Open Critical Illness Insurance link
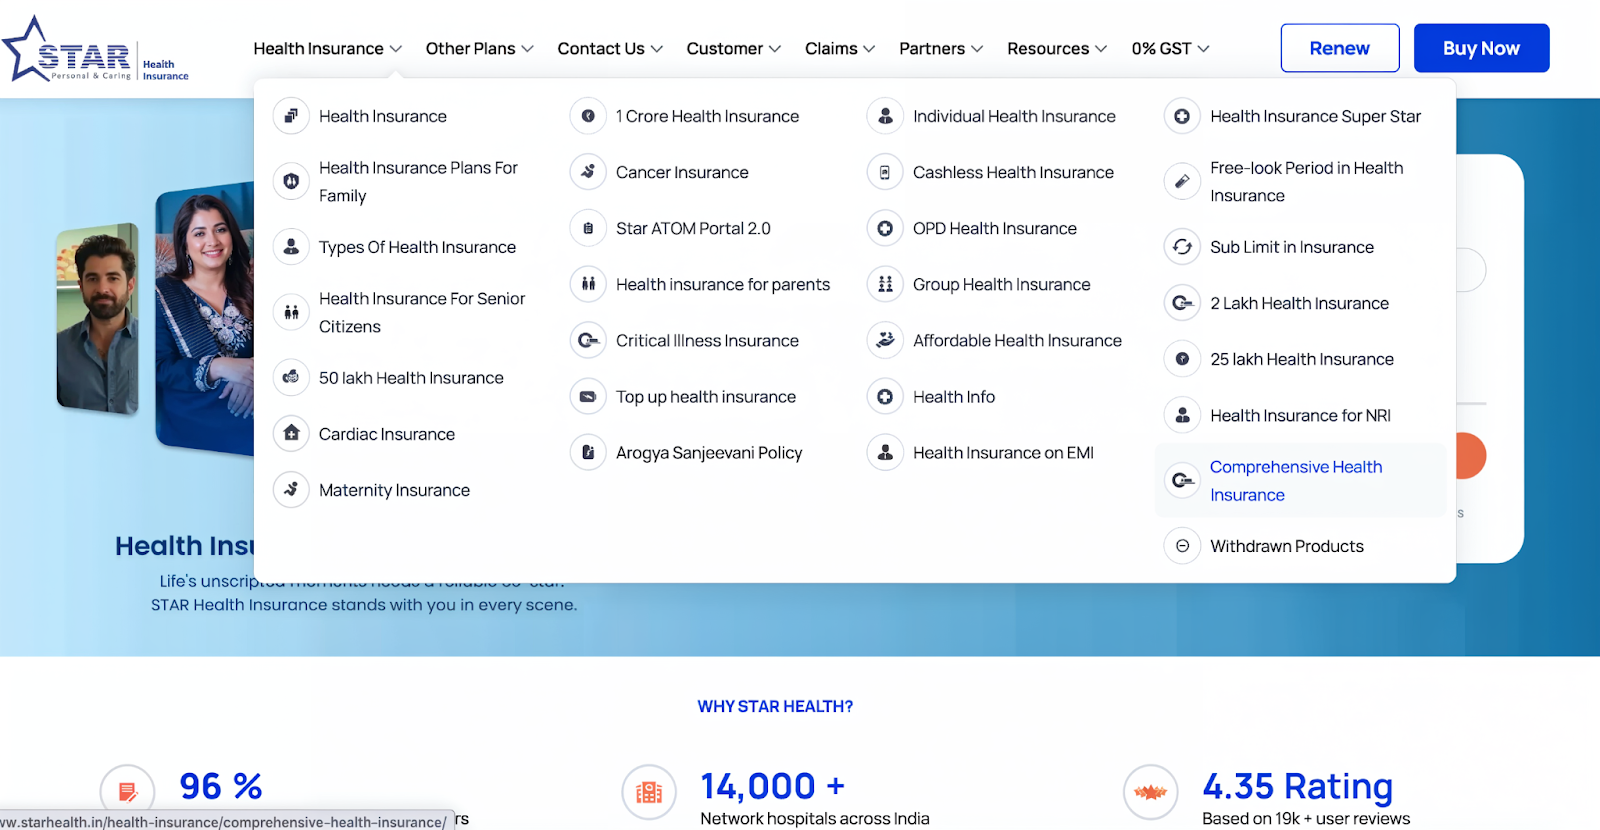The image size is (1600, 830). coord(707,341)
